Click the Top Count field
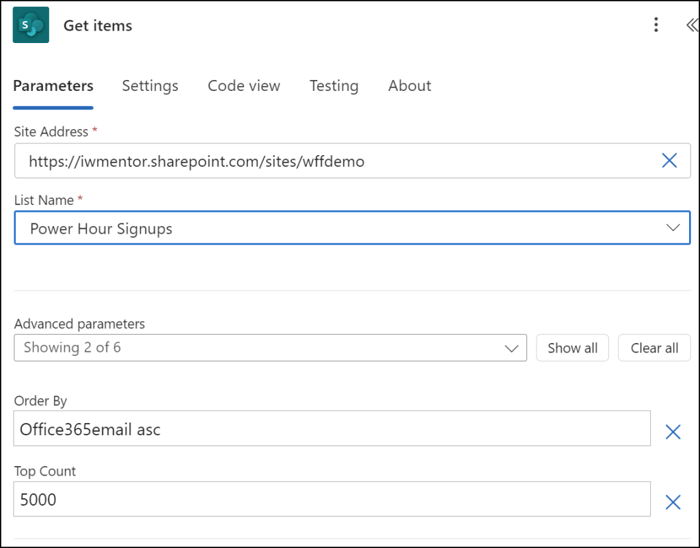Screen dimensions: 700x548 330,499
